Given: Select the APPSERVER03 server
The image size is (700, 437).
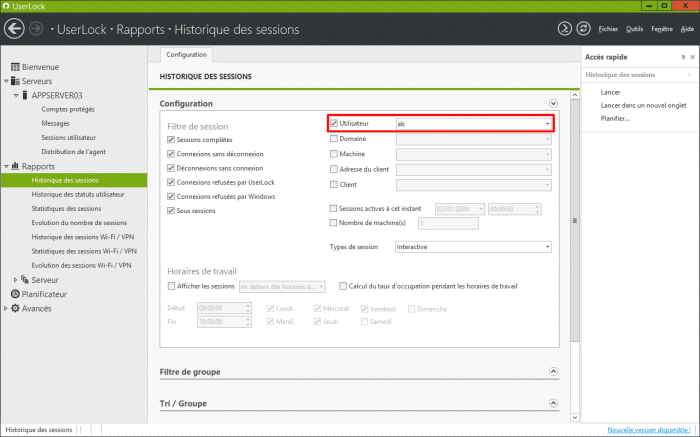Looking at the screenshot, I should tap(57, 96).
